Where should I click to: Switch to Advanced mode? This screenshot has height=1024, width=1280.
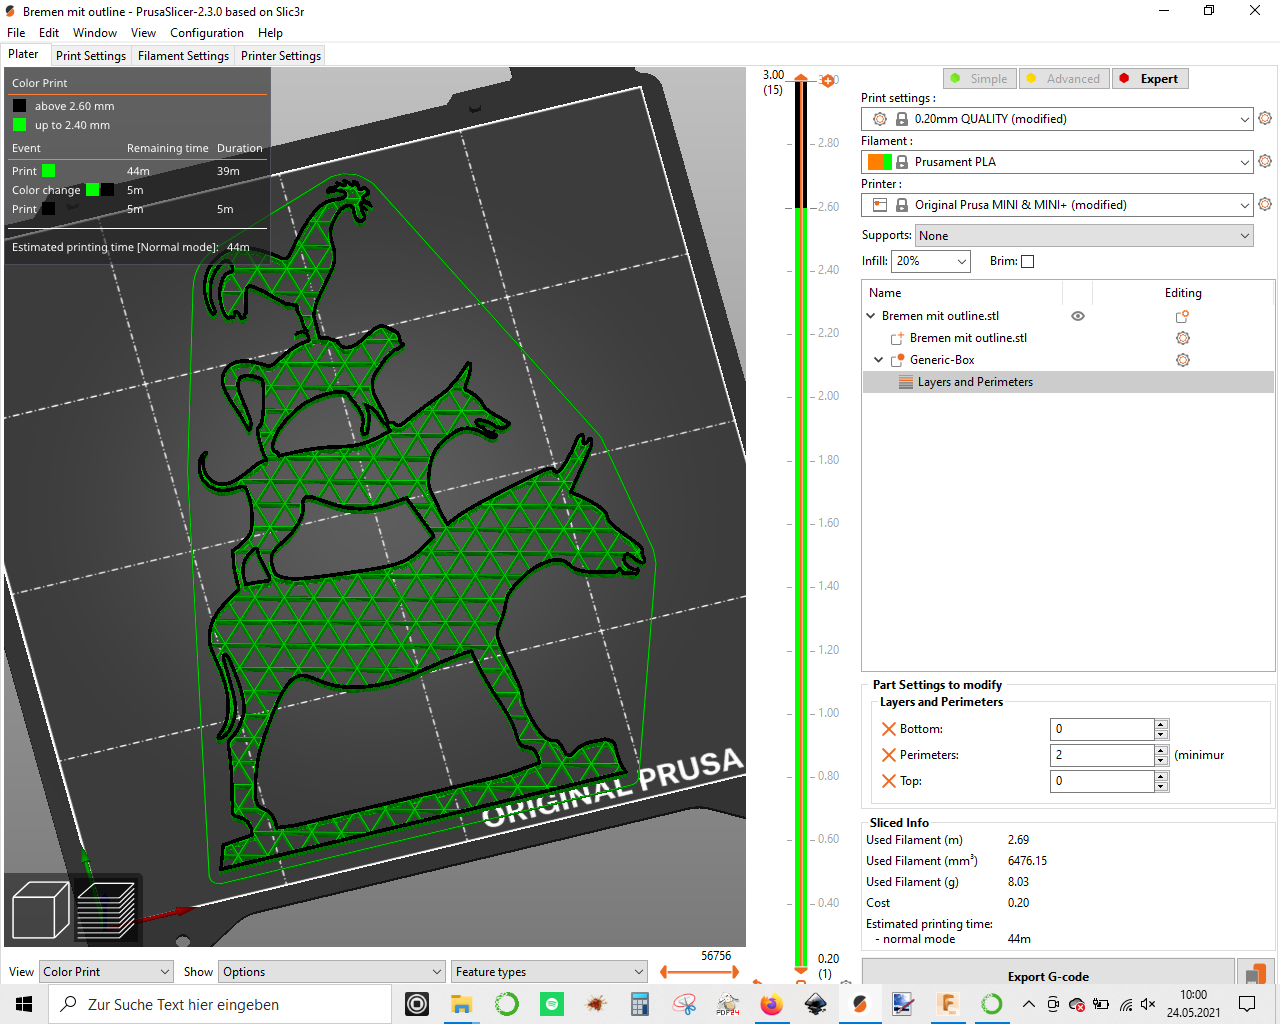click(1064, 79)
